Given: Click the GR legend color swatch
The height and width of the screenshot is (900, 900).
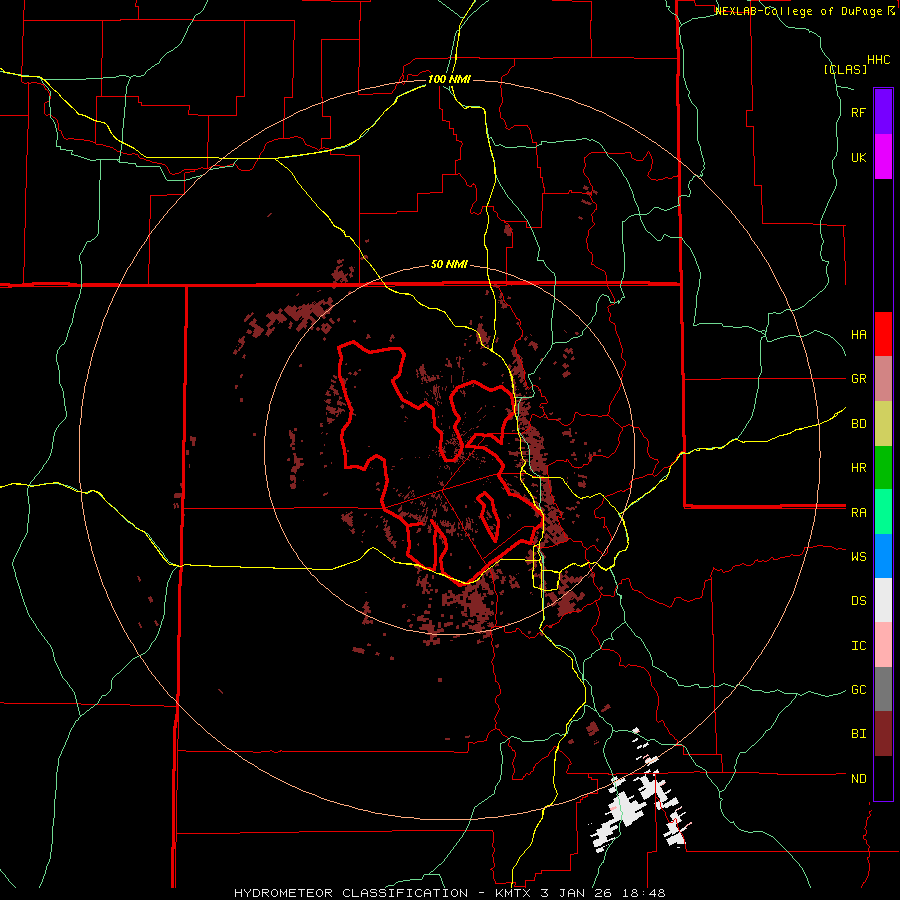Looking at the screenshot, I should pyautogui.click(x=883, y=379).
